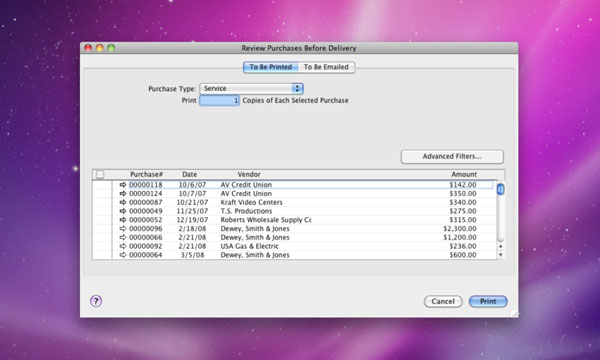This screenshot has height=360, width=600.
Task: Click the date 12/19/07
Action: (x=192, y=220)
